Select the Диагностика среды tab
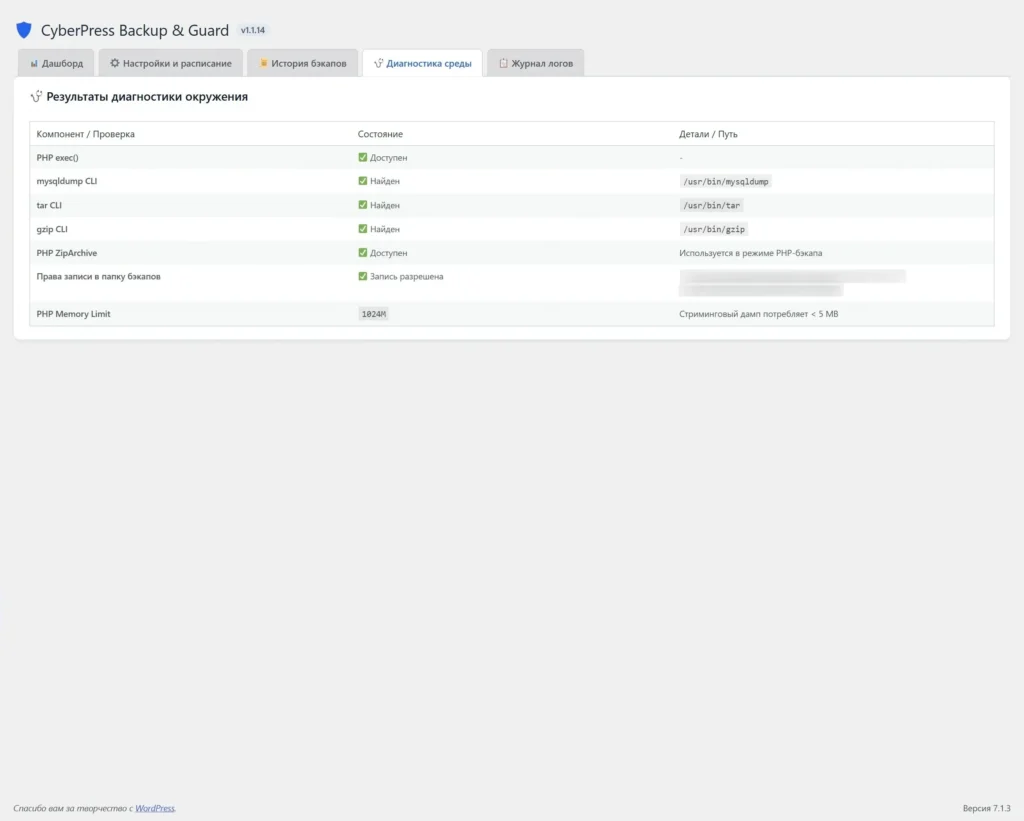This screenshot has width=1024, height=821. (423, 63)
